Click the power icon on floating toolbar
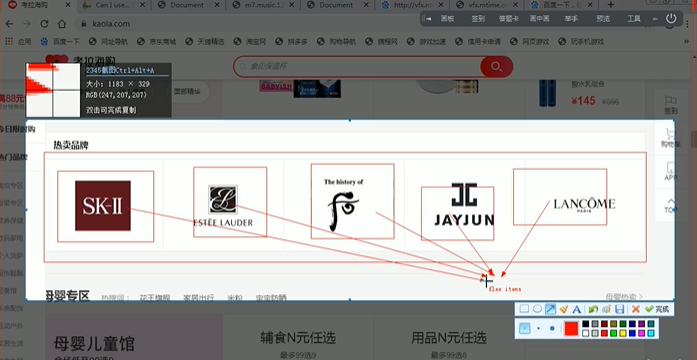This screenshot has width=697, height=360. click(x=671, y=18)
